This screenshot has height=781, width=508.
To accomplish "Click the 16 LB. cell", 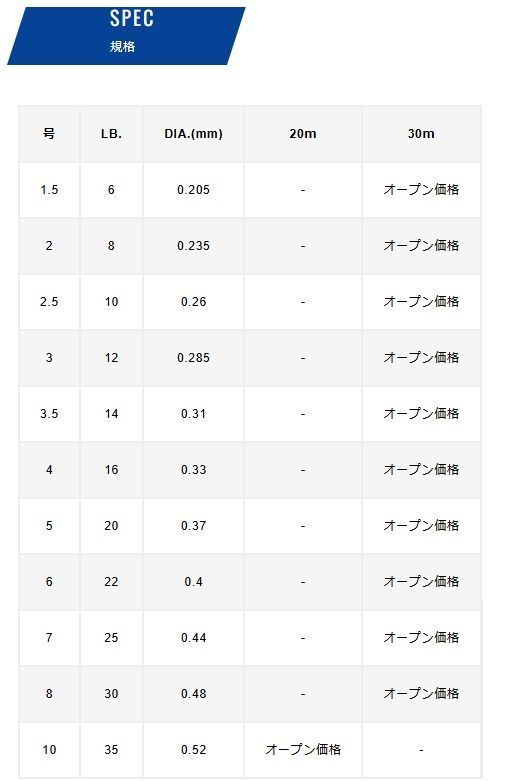I will [x=112, y=470].
